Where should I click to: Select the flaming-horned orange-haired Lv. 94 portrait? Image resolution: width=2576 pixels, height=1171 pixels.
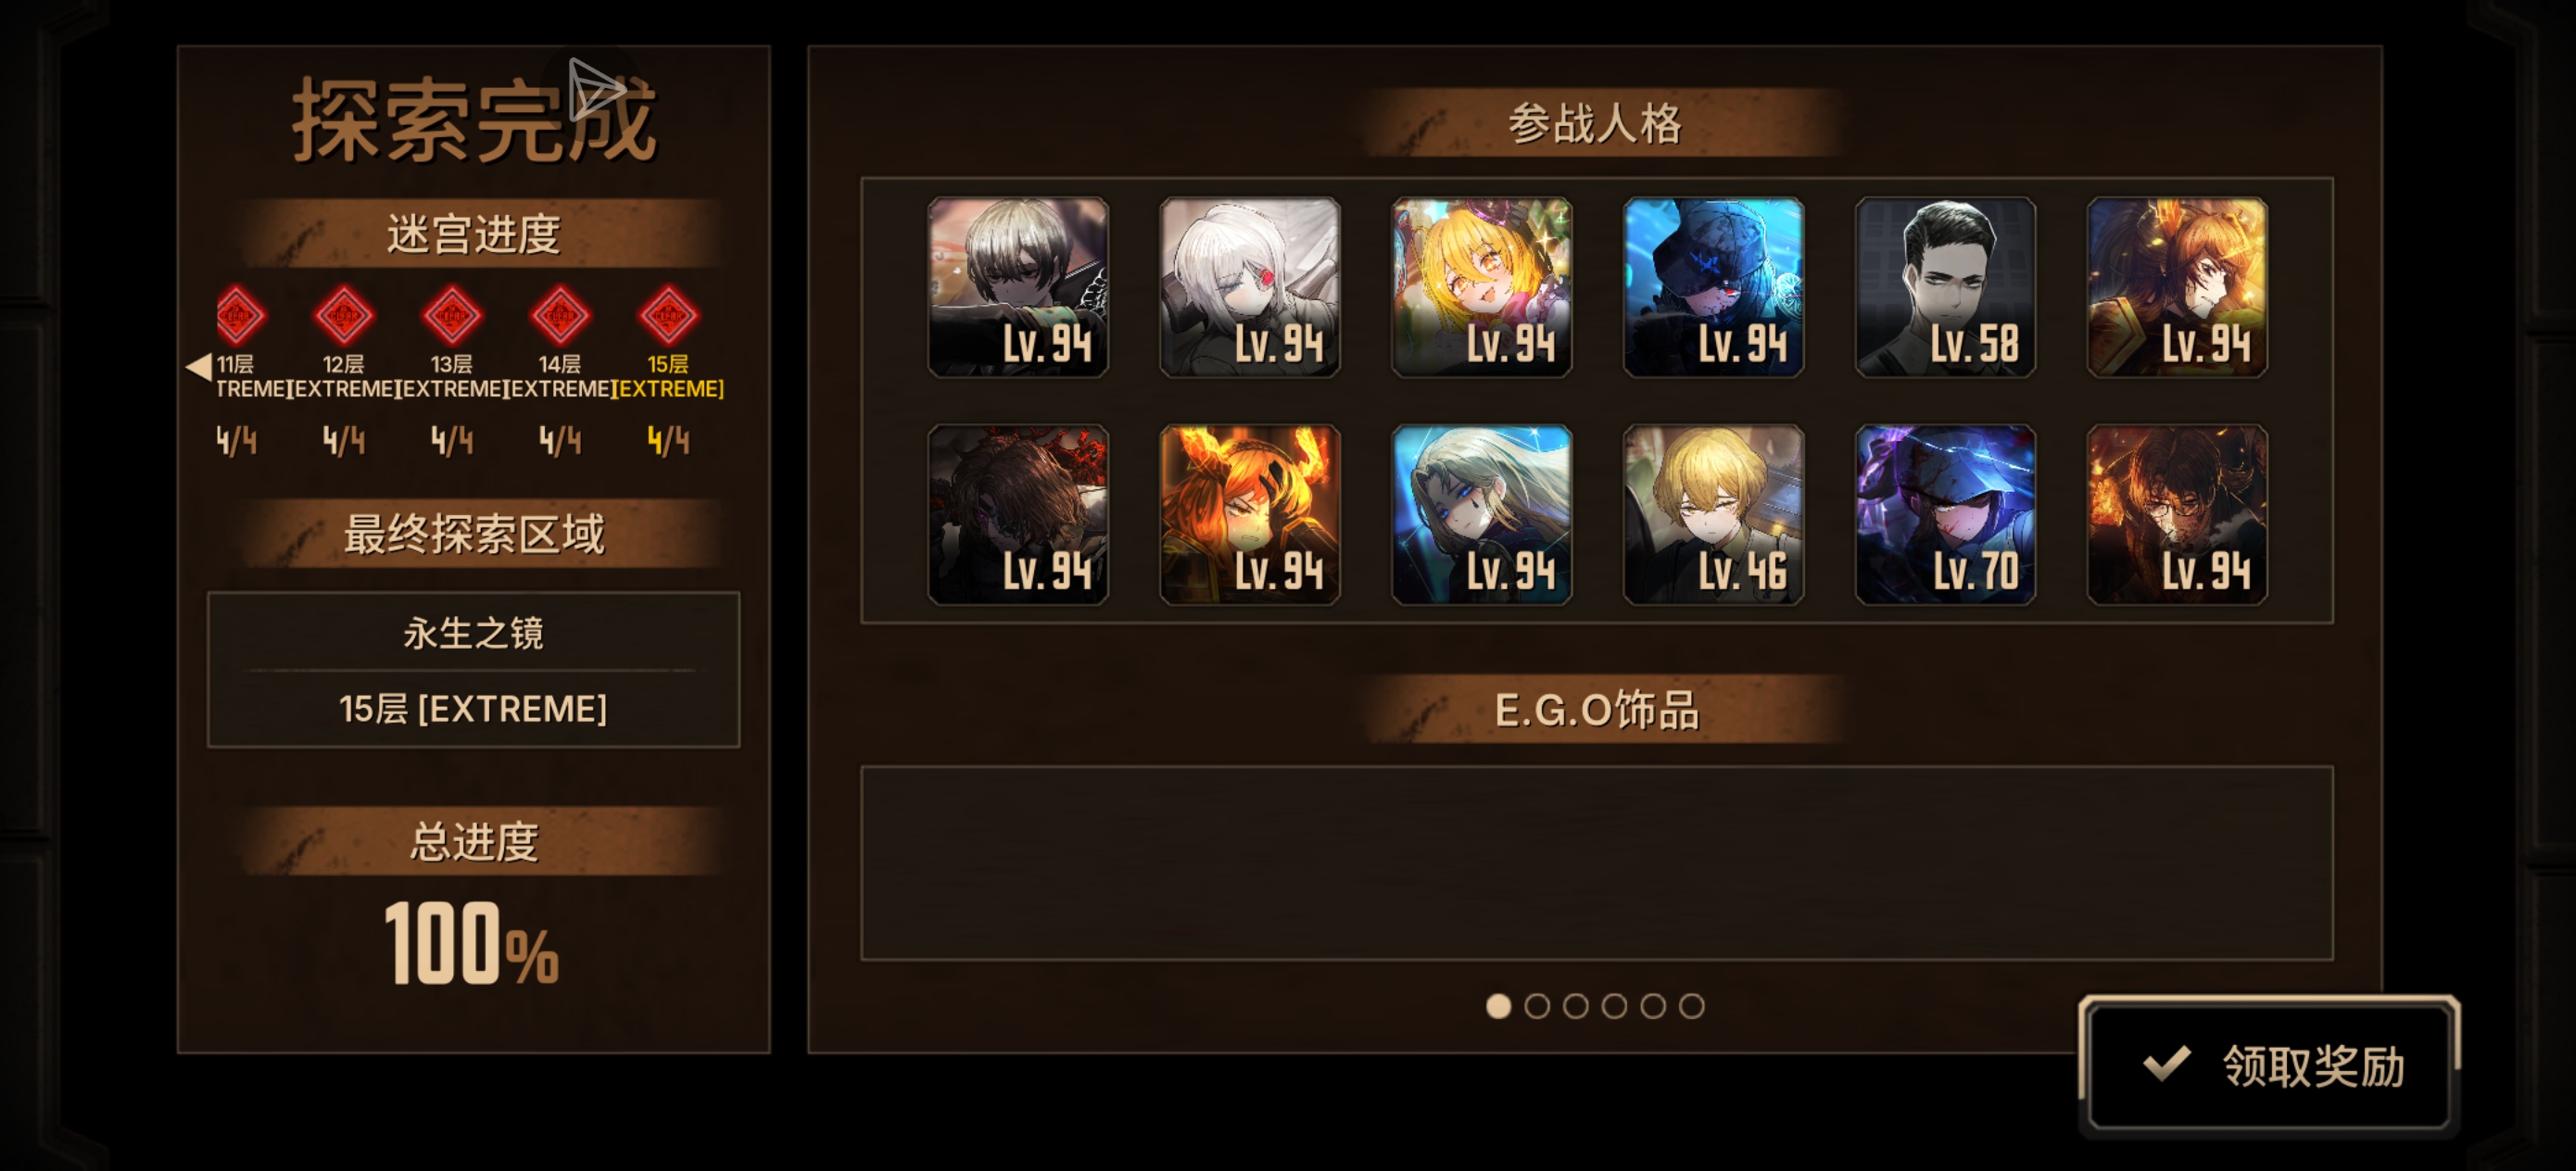pyautogui.click(x=1249, y=514)
